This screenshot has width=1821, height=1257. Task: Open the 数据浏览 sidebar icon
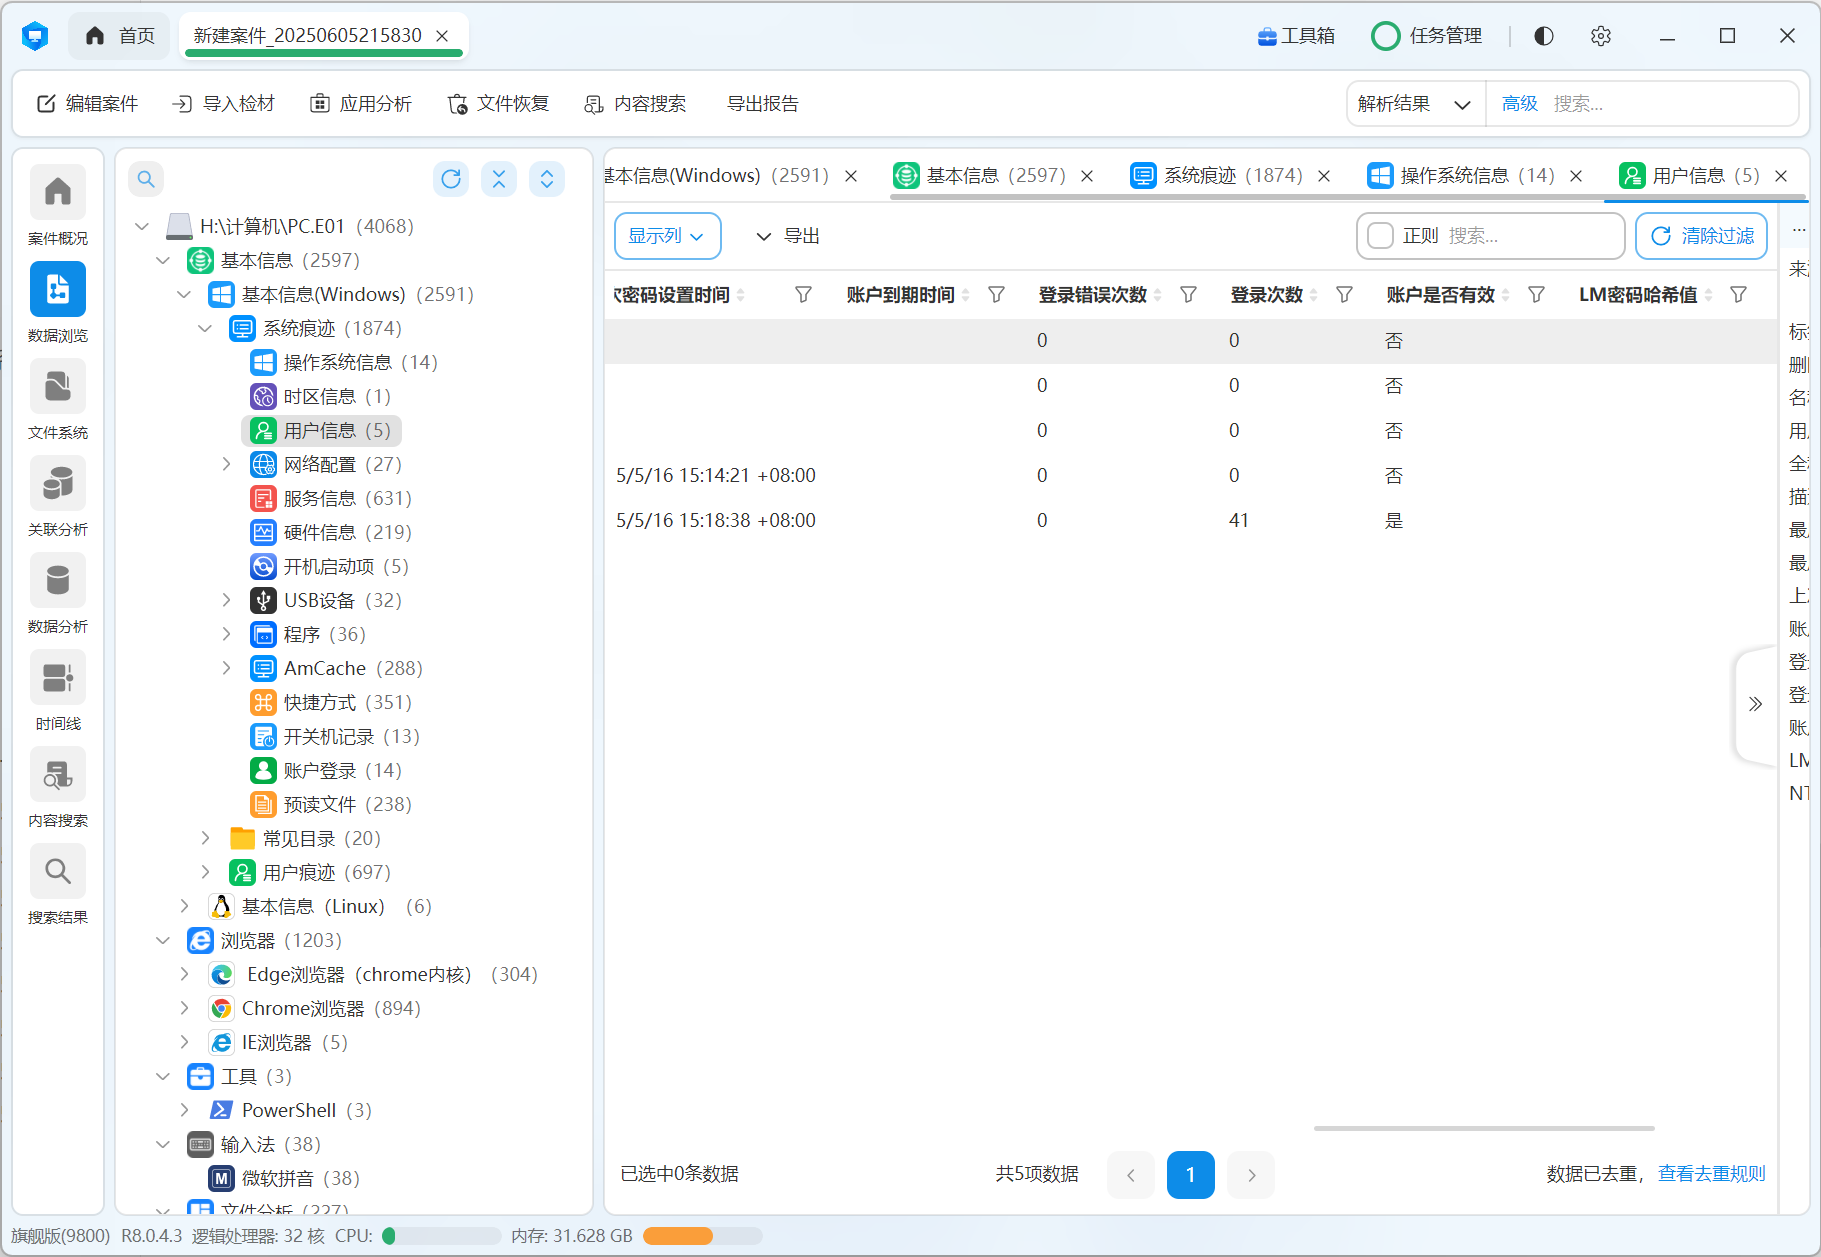click(x=58, y=290)
